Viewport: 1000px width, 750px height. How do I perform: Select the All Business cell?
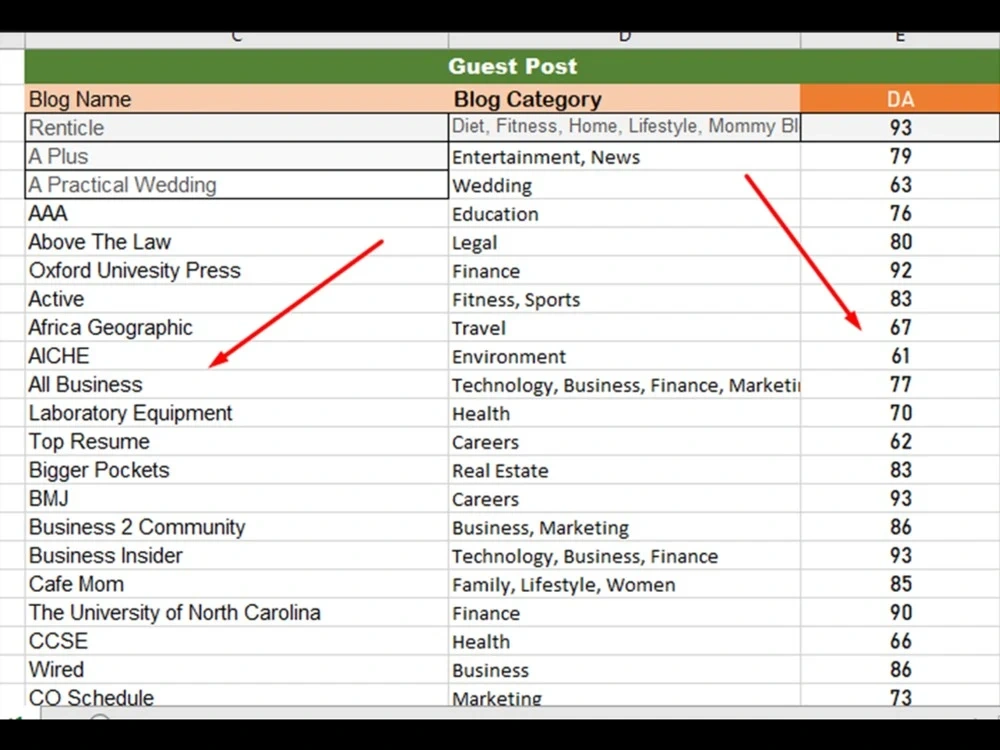(237, 385)
